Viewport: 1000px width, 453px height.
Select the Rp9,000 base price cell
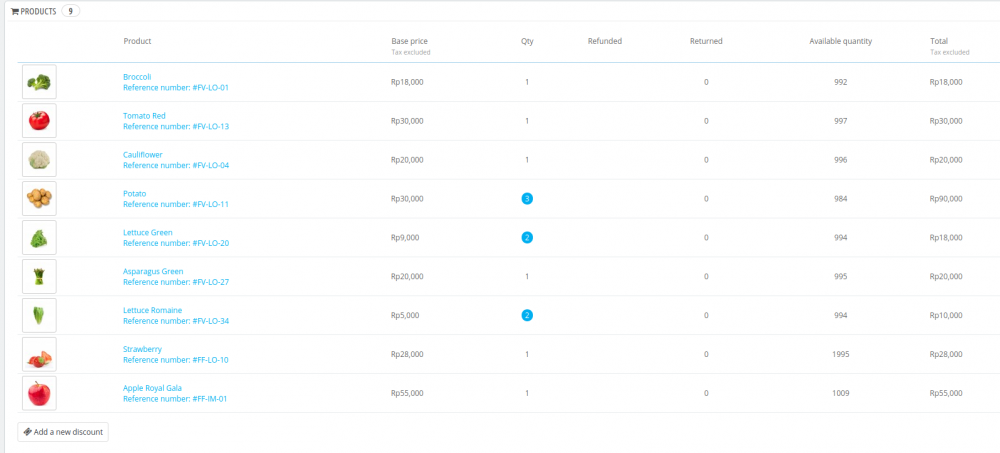405,237
